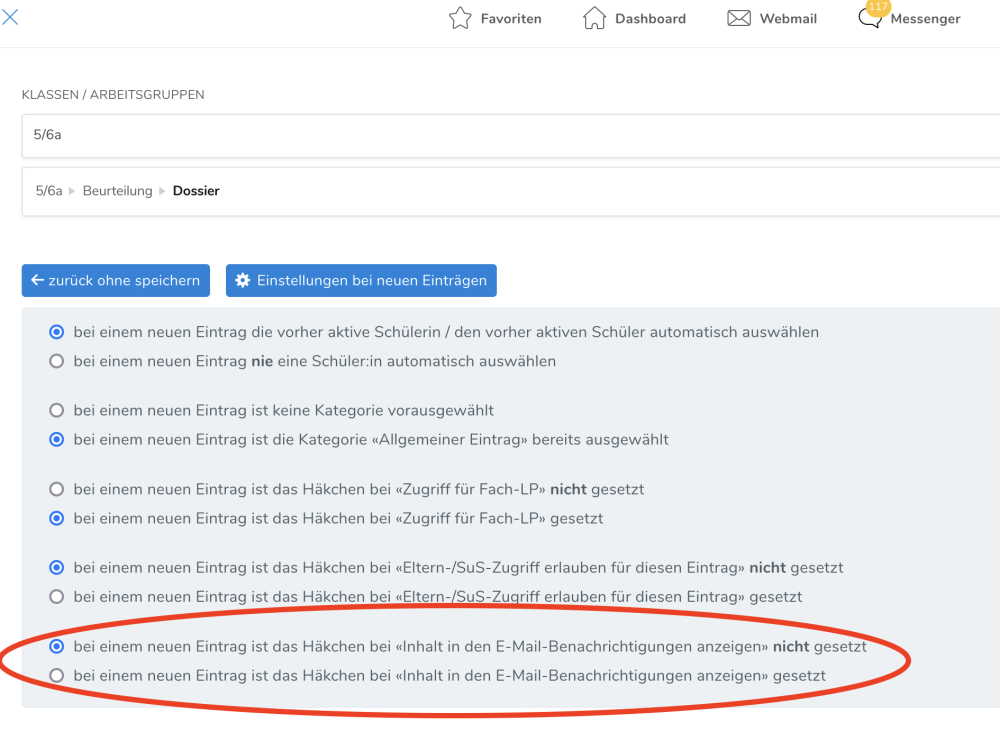Enable Eltern-/SuS-Zugriff gesetzt option

[57, 597]
